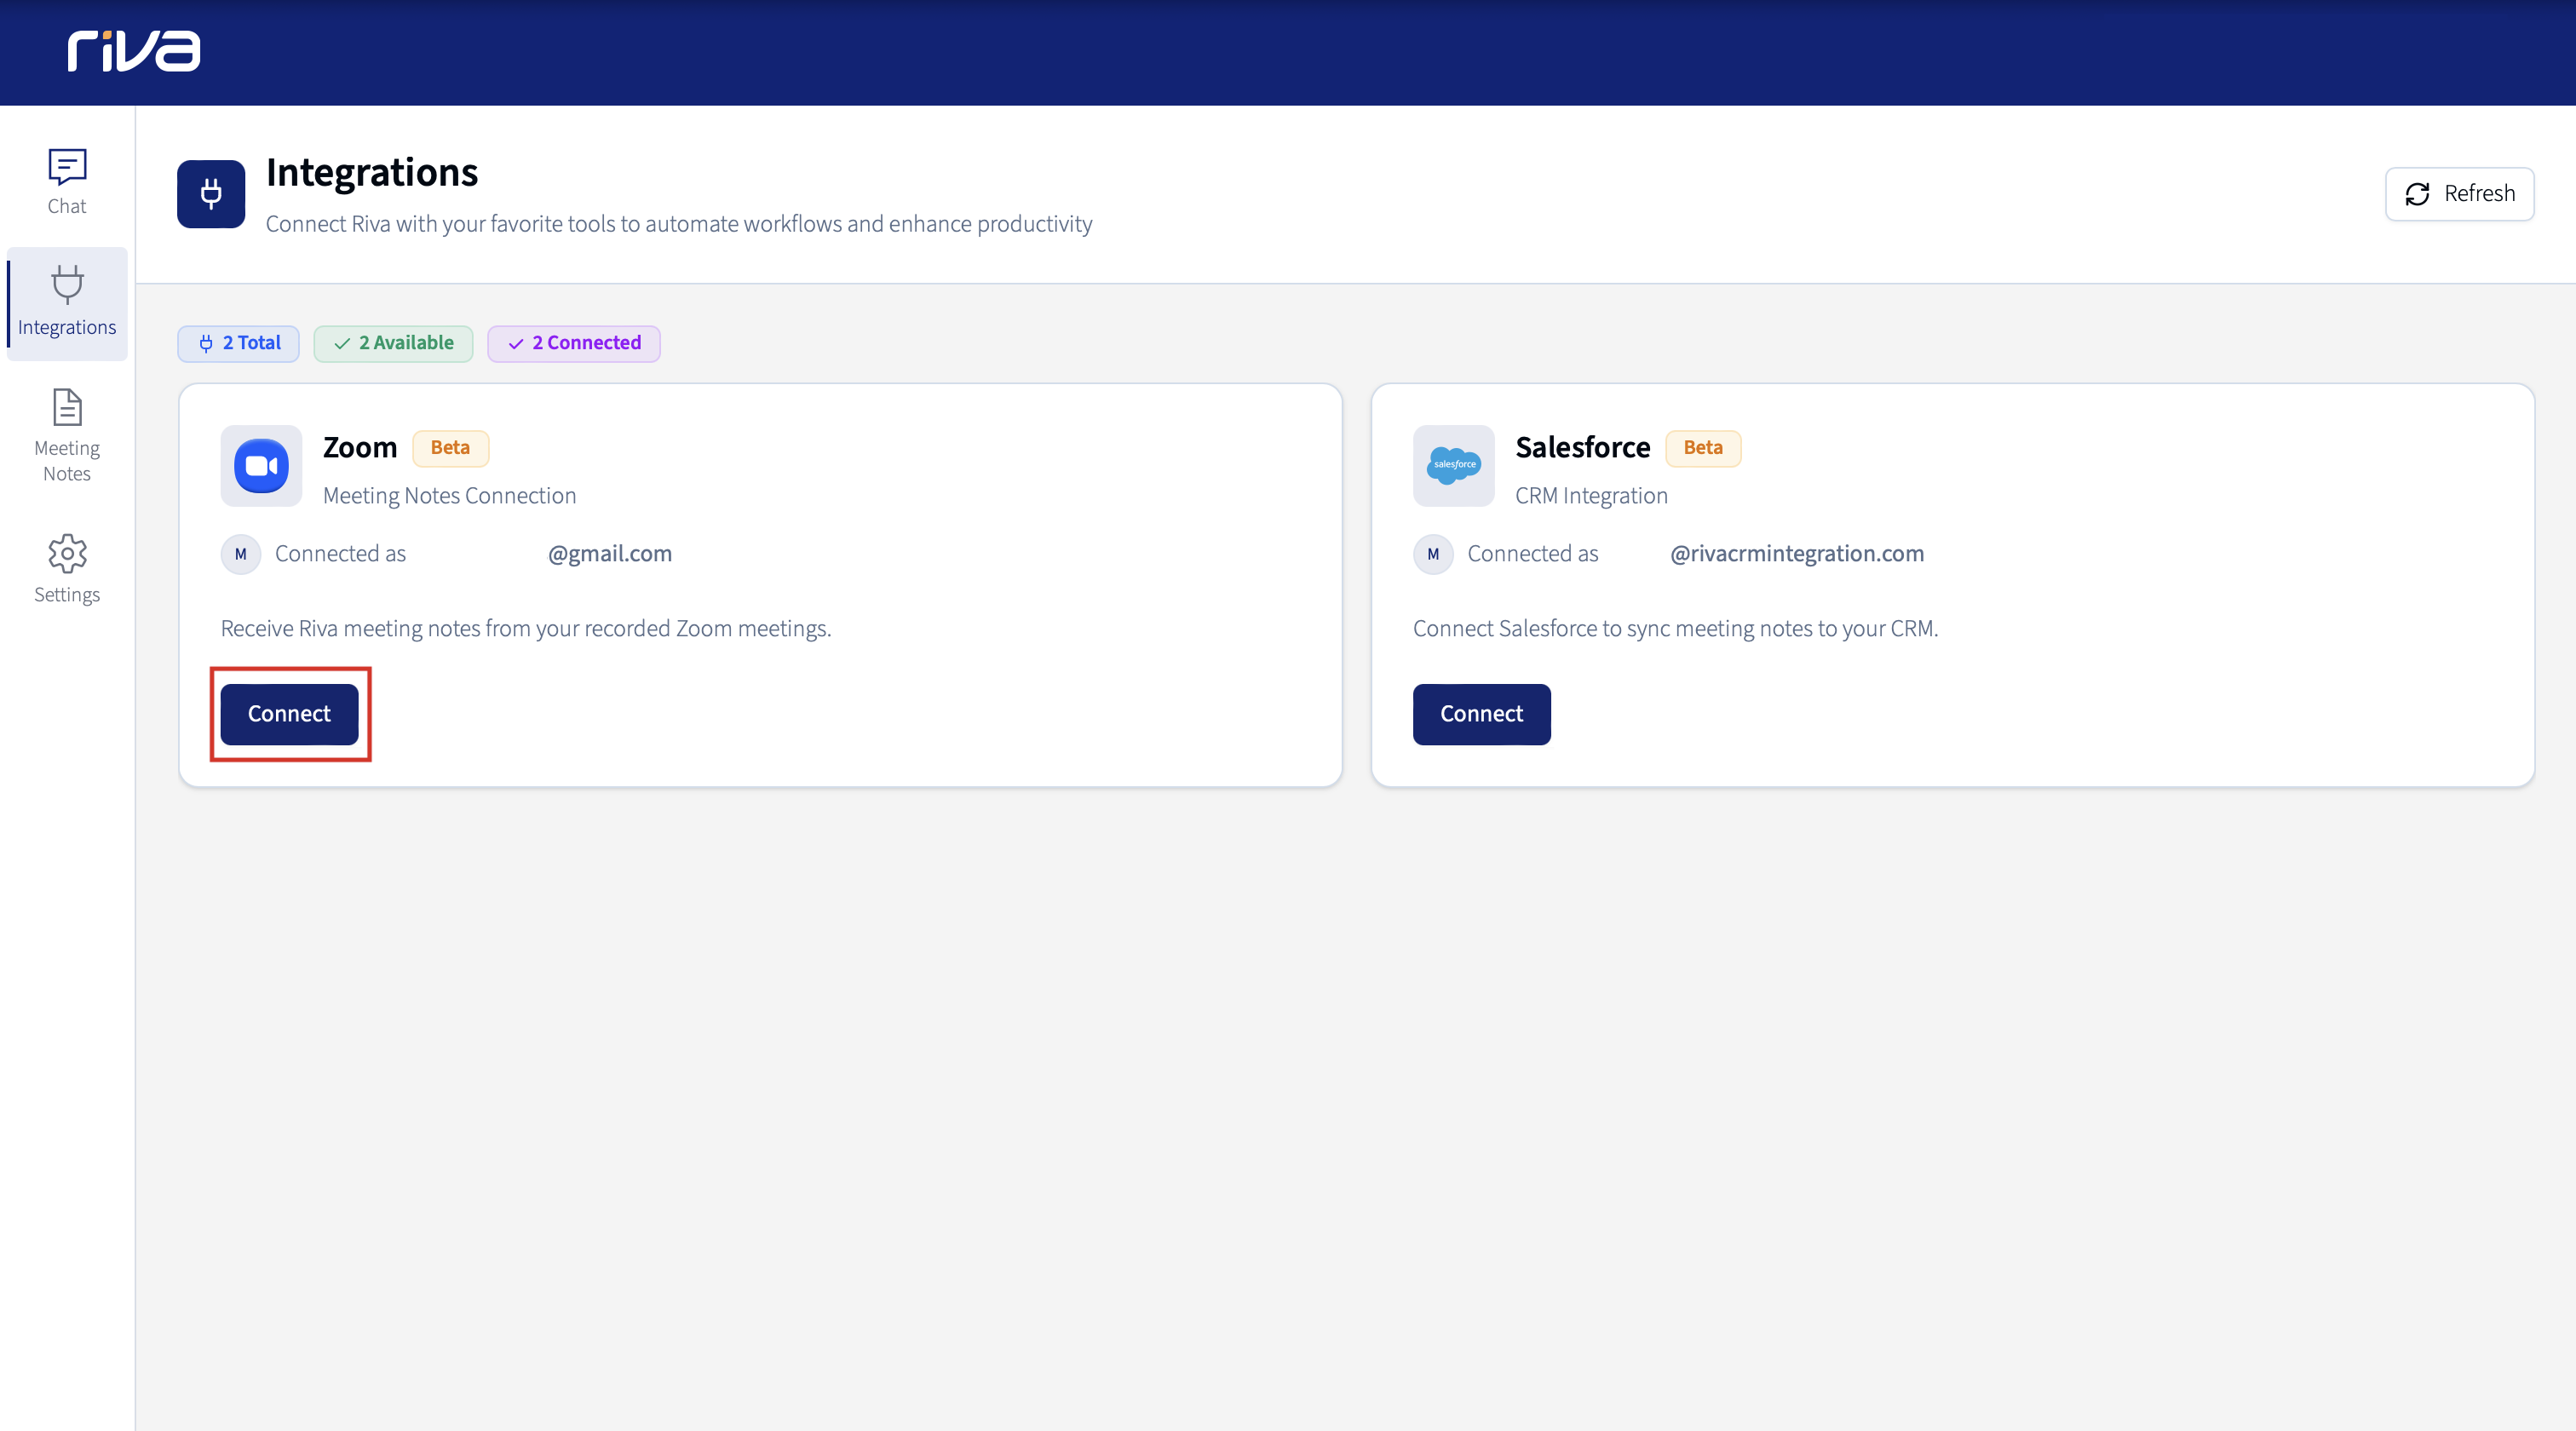This screenshot has width=2576, height=1431.
Task: Click the Meeting Notes Connection subtitle
Action: 449,496
